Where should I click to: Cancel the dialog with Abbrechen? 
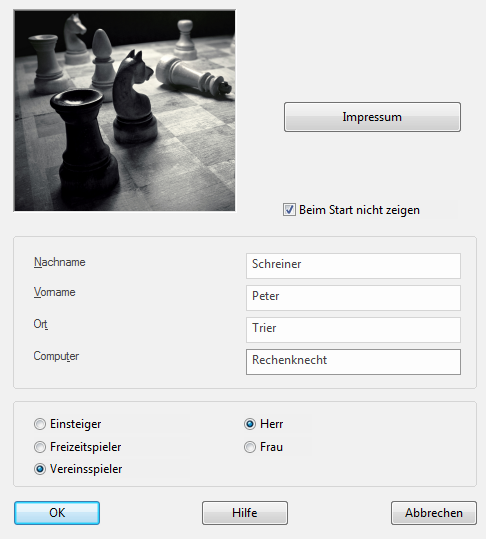point(434,513)
